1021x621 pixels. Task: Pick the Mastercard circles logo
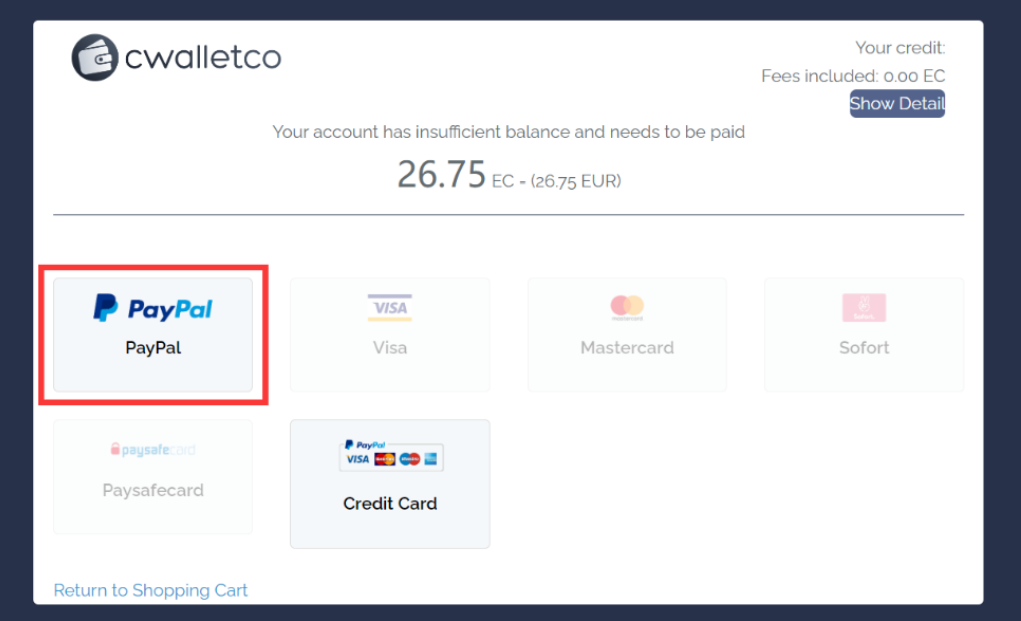pos(627,307)
